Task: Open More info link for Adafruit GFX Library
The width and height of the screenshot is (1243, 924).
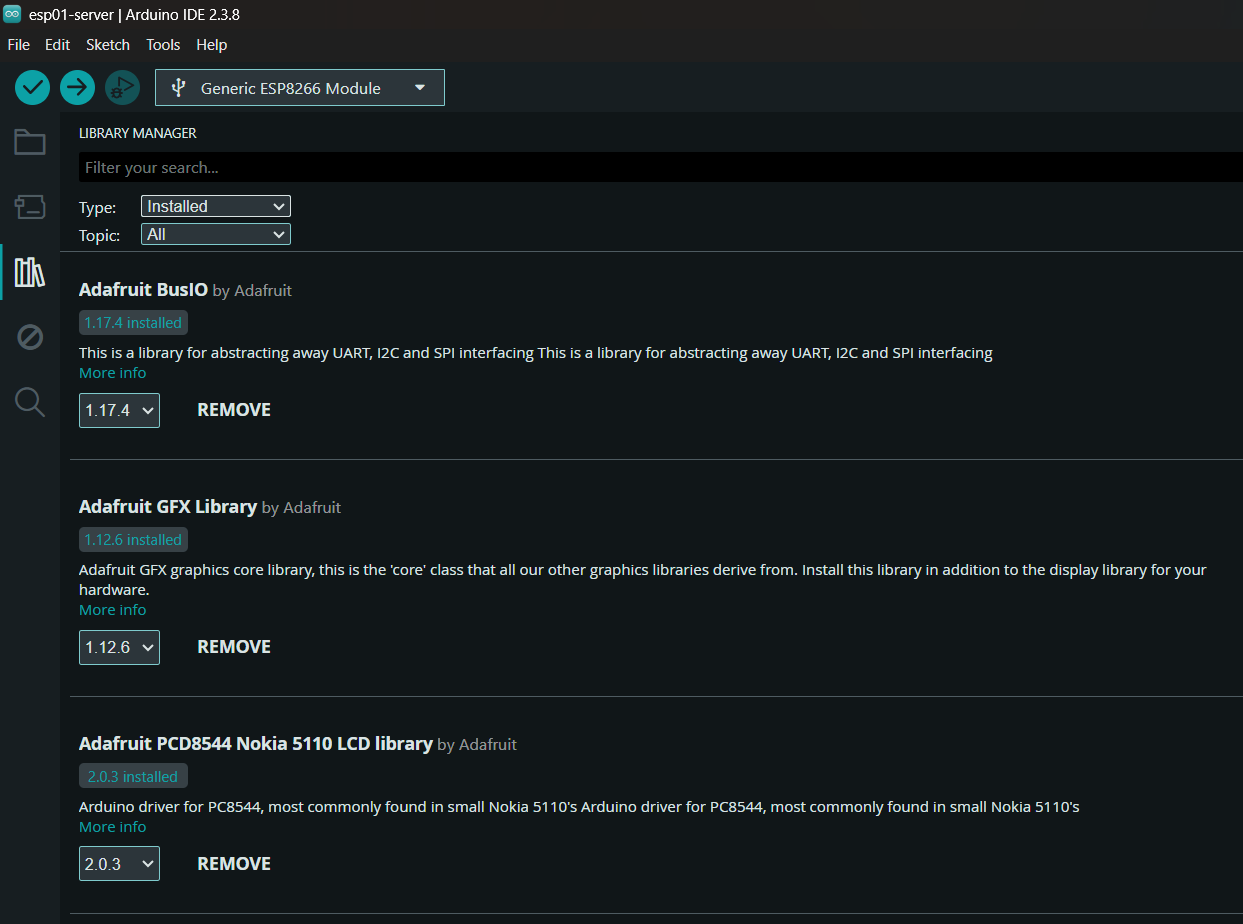Action: [112, 610]
